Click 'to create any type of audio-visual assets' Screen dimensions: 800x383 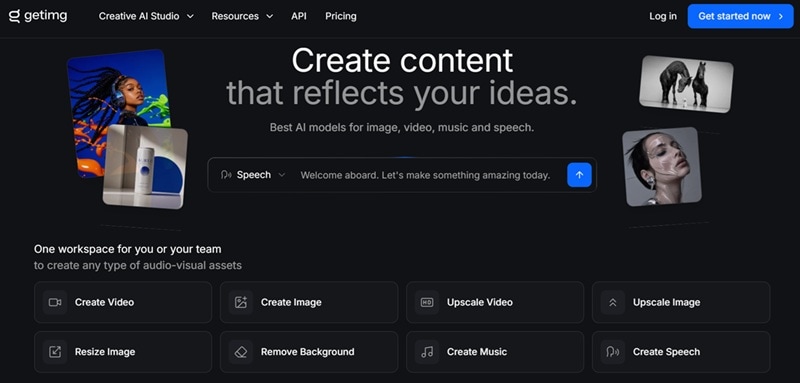tap(138, 266)
